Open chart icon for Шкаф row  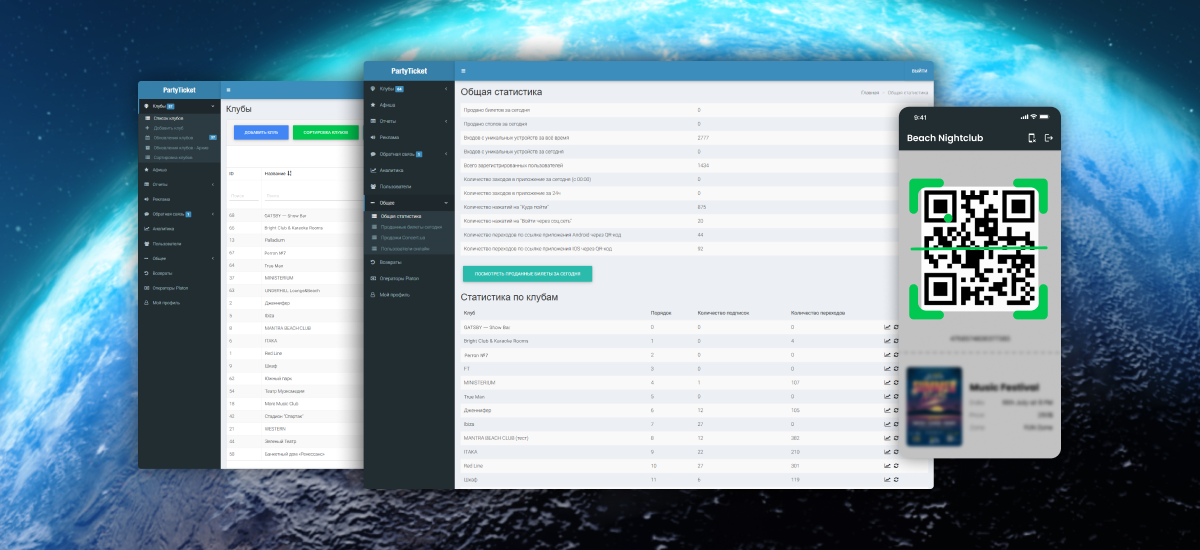pyautogui.click(x=887, y=480)
